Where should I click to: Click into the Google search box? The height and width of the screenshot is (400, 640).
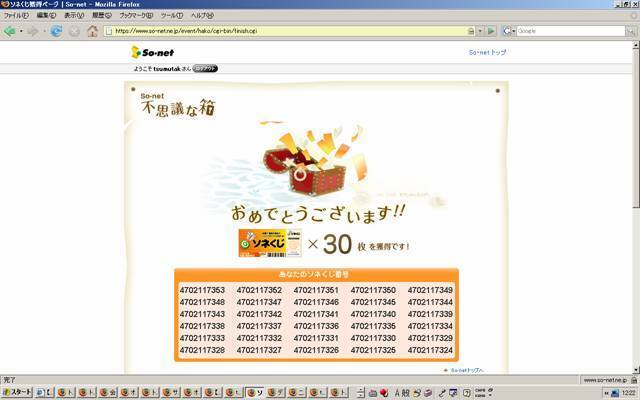pos(570,31)
